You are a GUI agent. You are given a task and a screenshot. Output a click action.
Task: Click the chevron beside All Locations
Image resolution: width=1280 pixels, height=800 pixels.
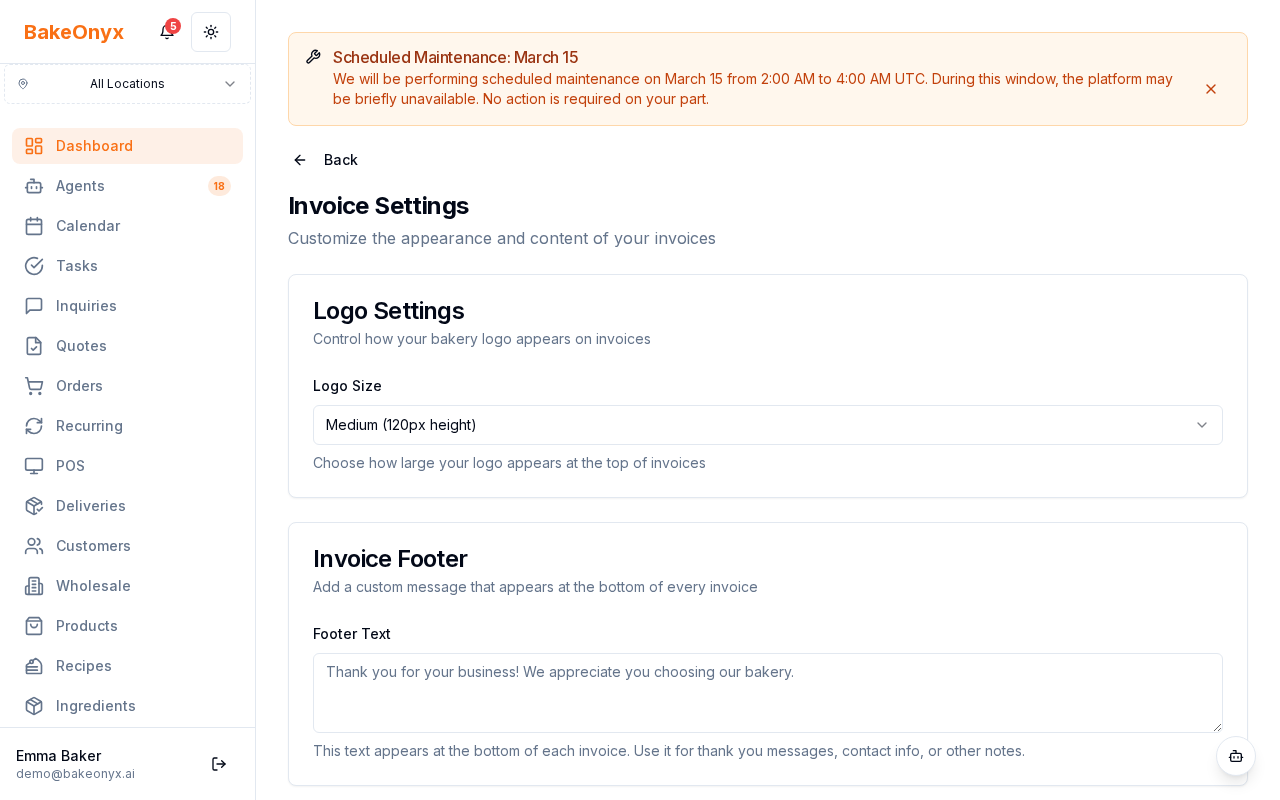pos(230,84)
